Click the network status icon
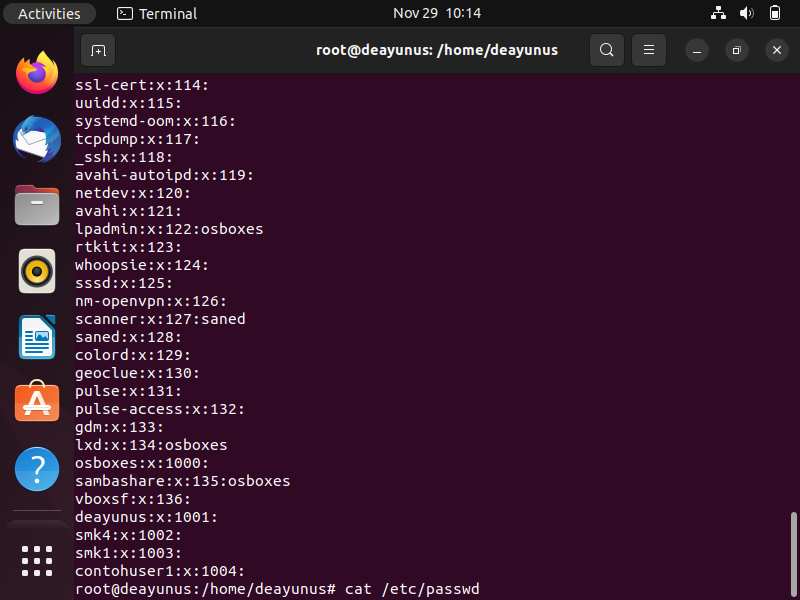800x600 pixels. coord(718,13)
